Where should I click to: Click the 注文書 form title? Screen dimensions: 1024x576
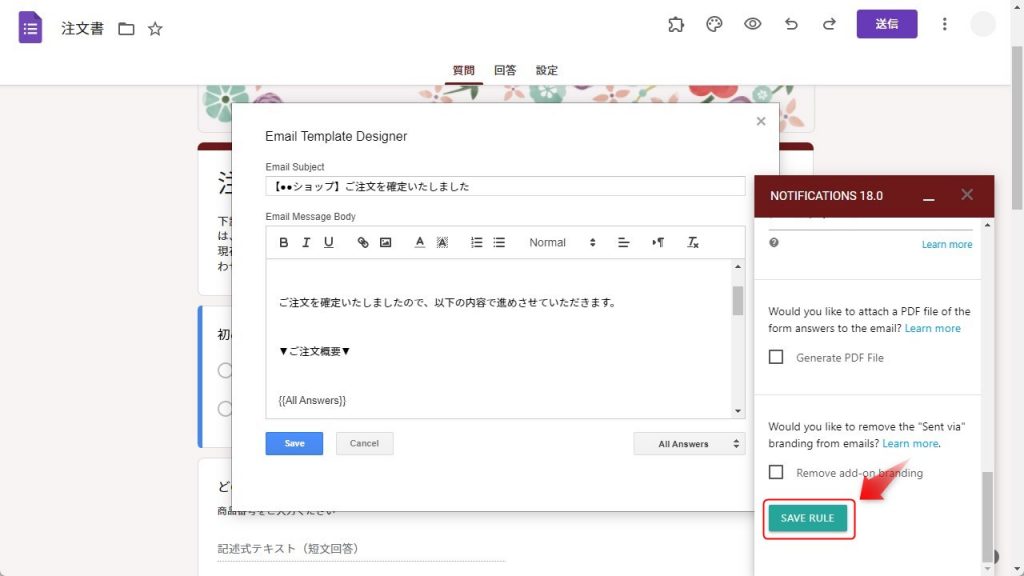pos(82,29)
